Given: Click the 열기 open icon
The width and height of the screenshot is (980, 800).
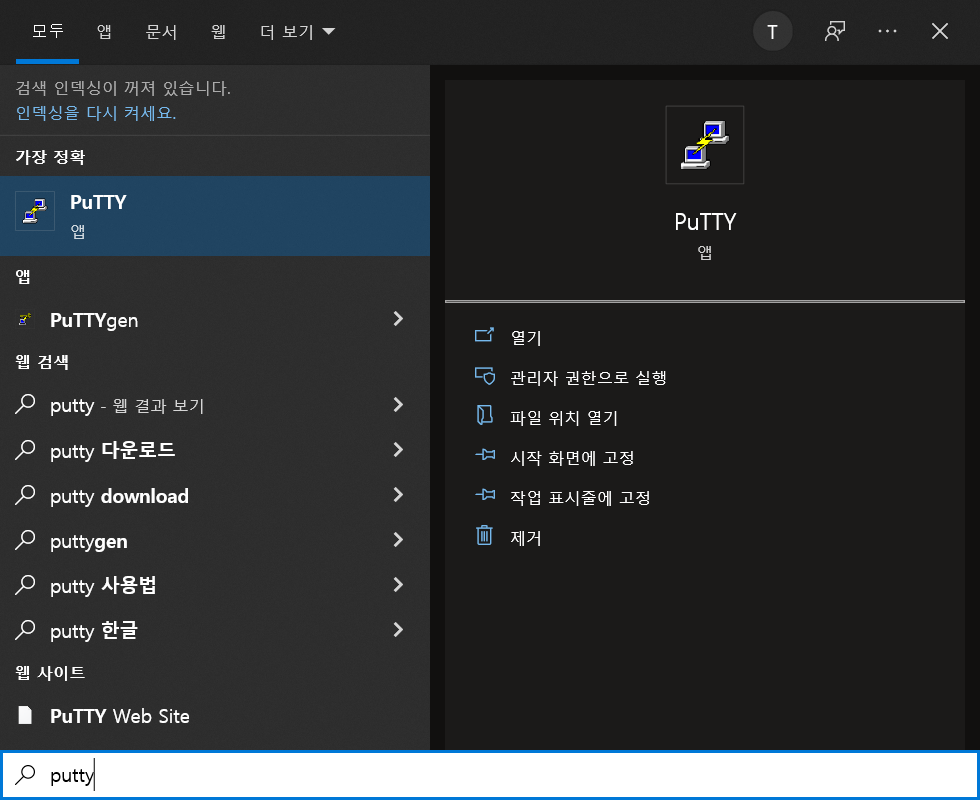Looking at the screenshot, I should click(x=484, y=336).
